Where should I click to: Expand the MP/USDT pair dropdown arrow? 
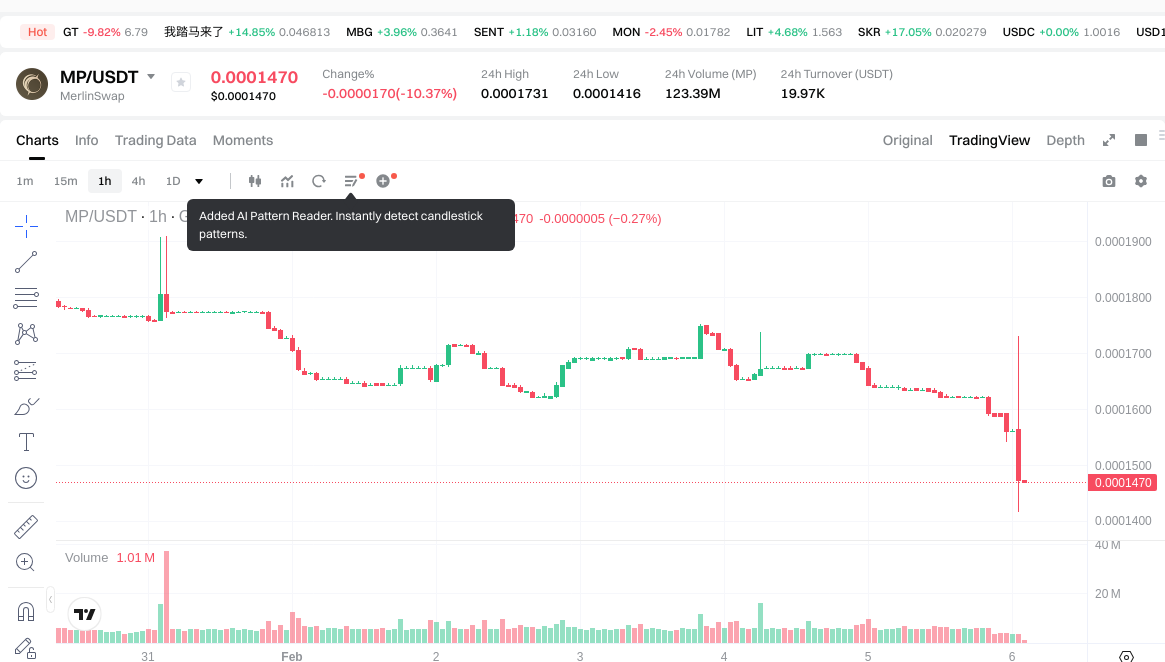point(151,77)
